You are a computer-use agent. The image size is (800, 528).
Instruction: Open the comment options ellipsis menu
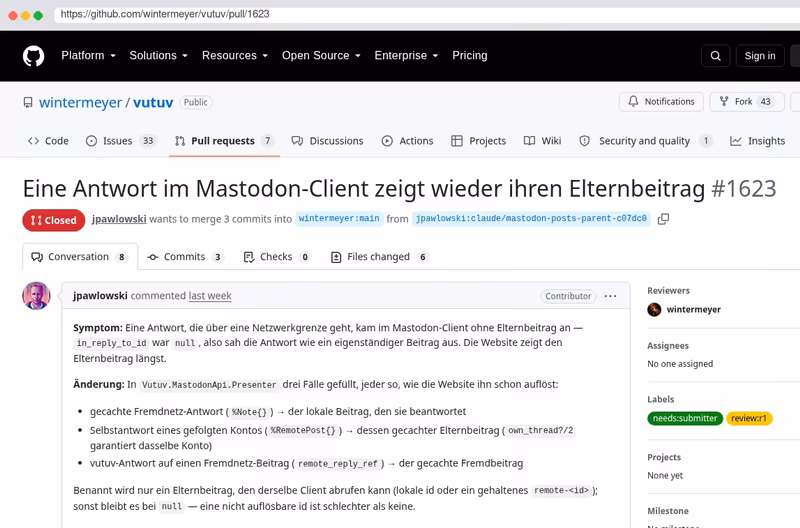[x=610, y=296]
